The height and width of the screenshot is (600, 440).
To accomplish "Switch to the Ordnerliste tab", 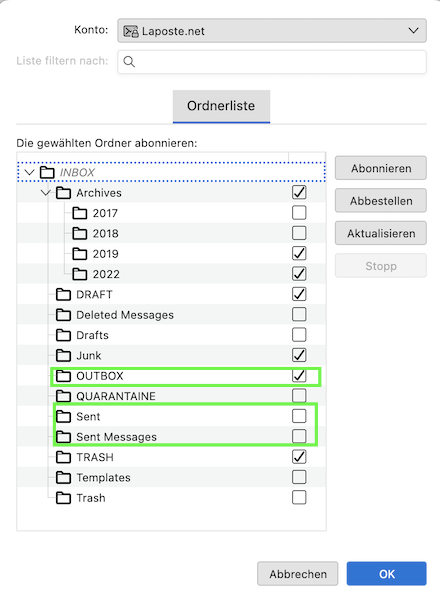I will click(x=221, y=106).
